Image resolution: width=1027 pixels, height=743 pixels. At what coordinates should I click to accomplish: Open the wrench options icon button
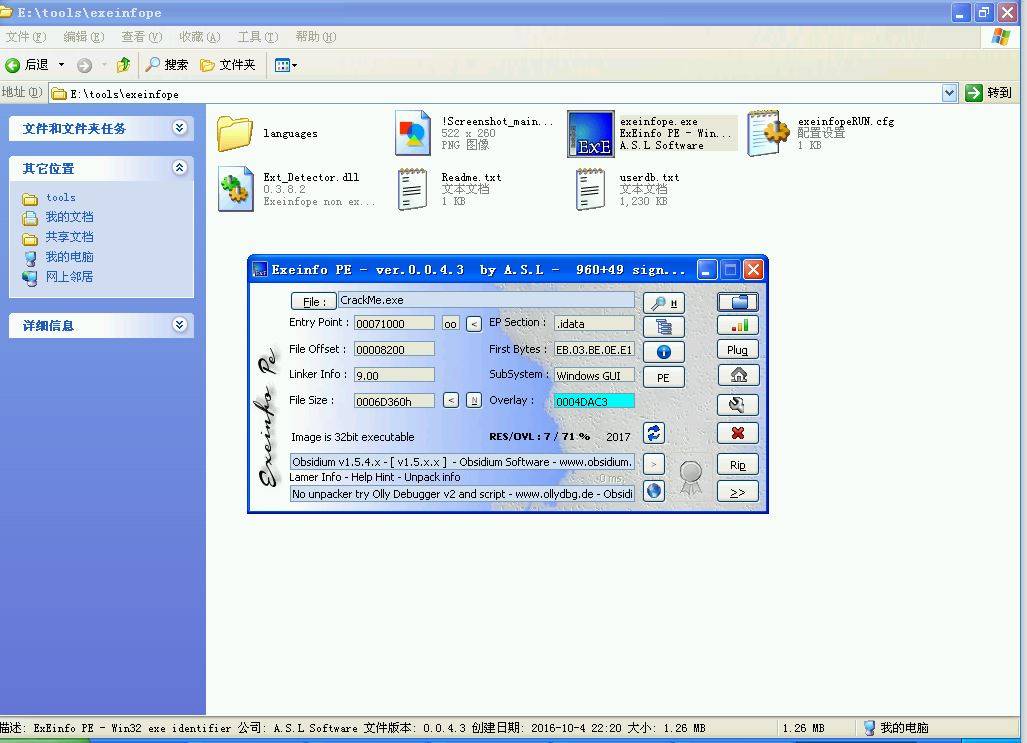(x=738, y=404)
